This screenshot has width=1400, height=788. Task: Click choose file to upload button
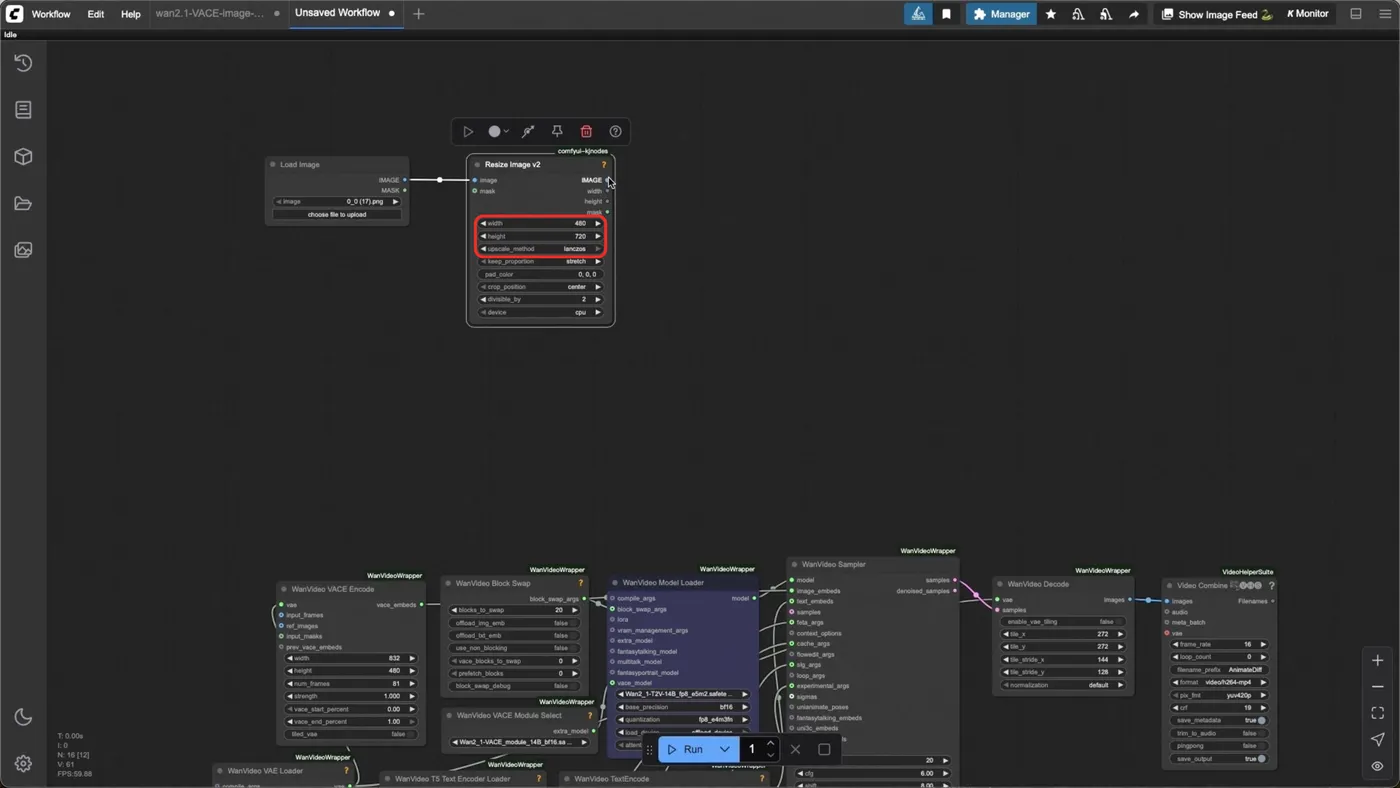tap(337, 214)
